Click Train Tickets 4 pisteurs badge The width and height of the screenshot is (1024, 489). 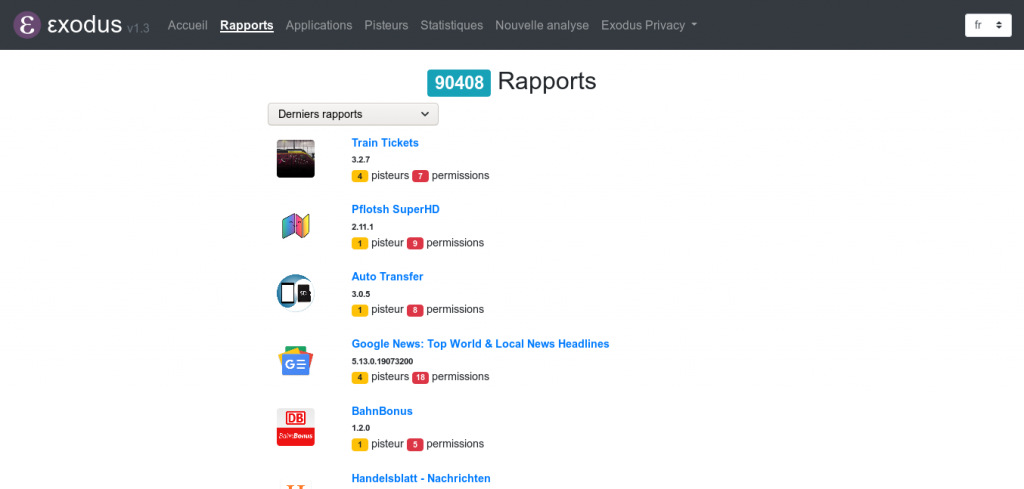click(359, 176)
